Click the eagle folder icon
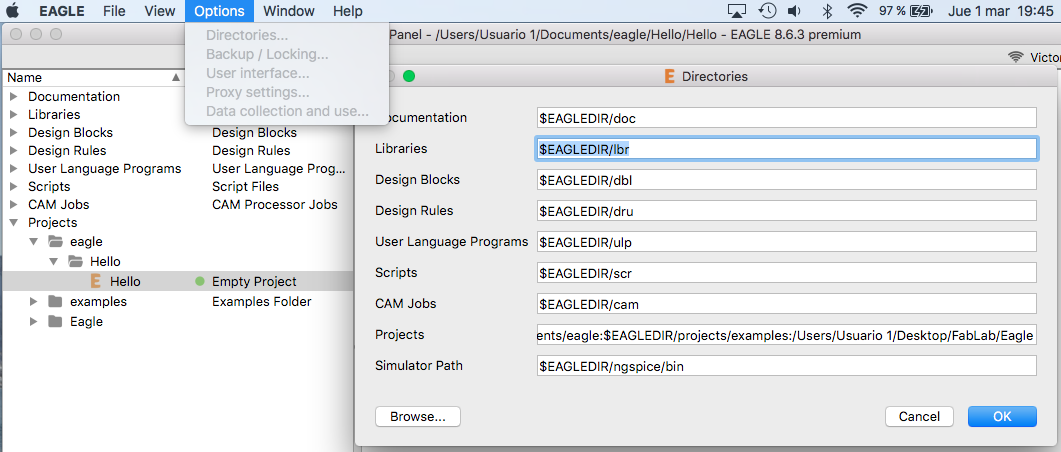The image size is (1061, 452). click(x=55, y=242)
